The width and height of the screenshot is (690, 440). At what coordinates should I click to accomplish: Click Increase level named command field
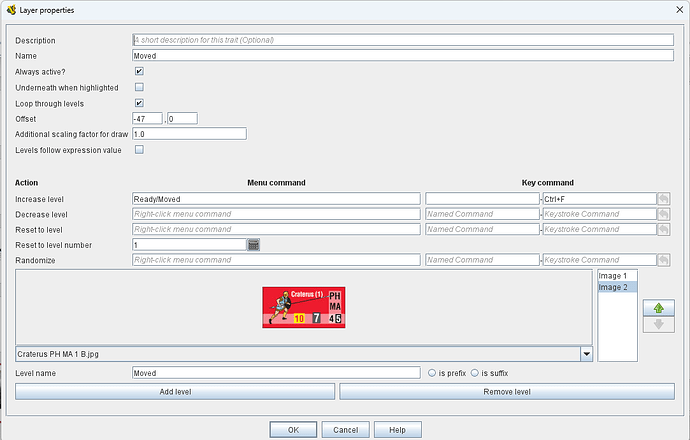[x=482, y=199]
